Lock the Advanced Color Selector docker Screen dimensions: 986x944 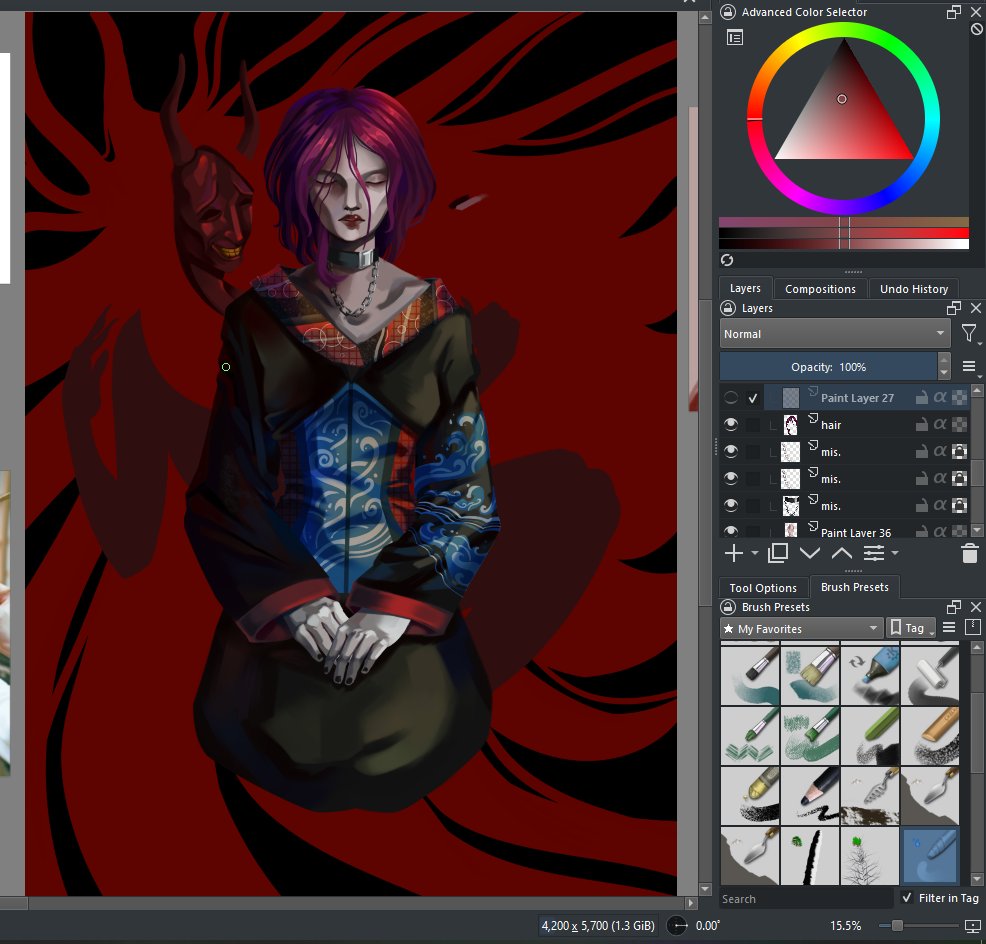coord(728,12)
